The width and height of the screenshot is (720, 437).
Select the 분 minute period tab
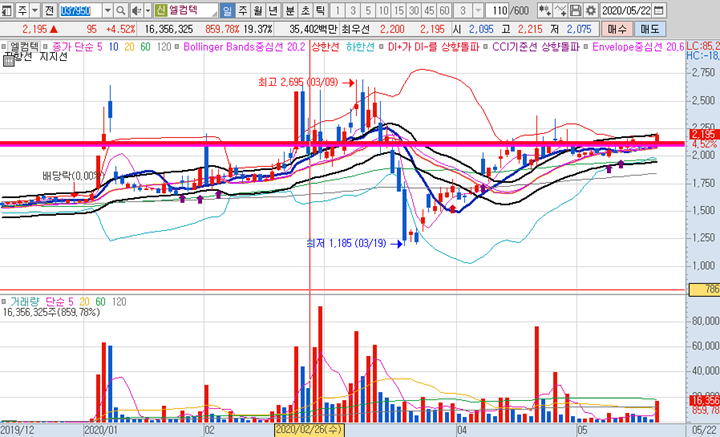(290, 10)
